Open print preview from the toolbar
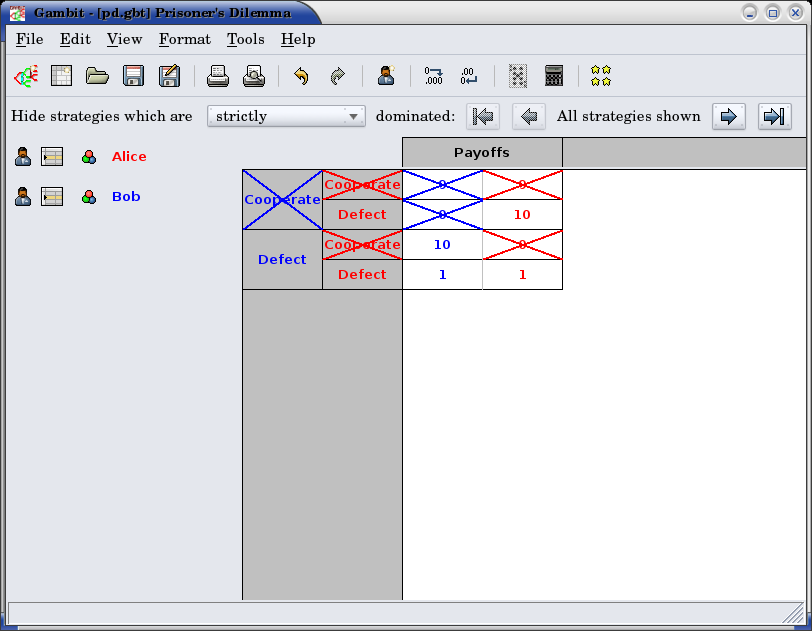Viewport: 812px width, 631px height. (x=254, y=76)
